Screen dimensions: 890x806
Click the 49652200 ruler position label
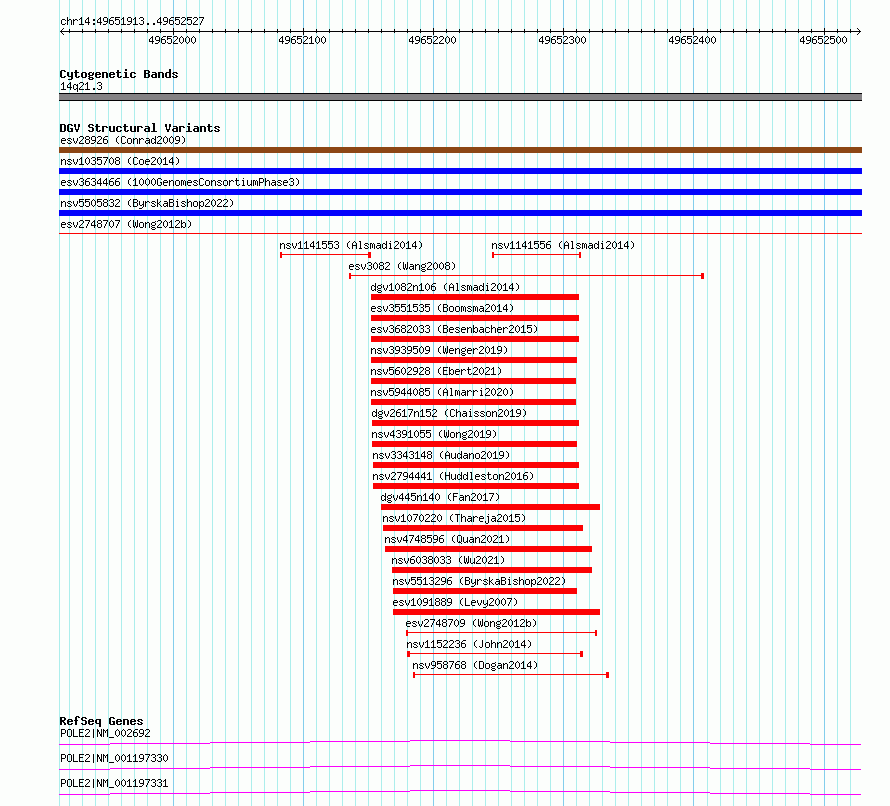[433, 40]
